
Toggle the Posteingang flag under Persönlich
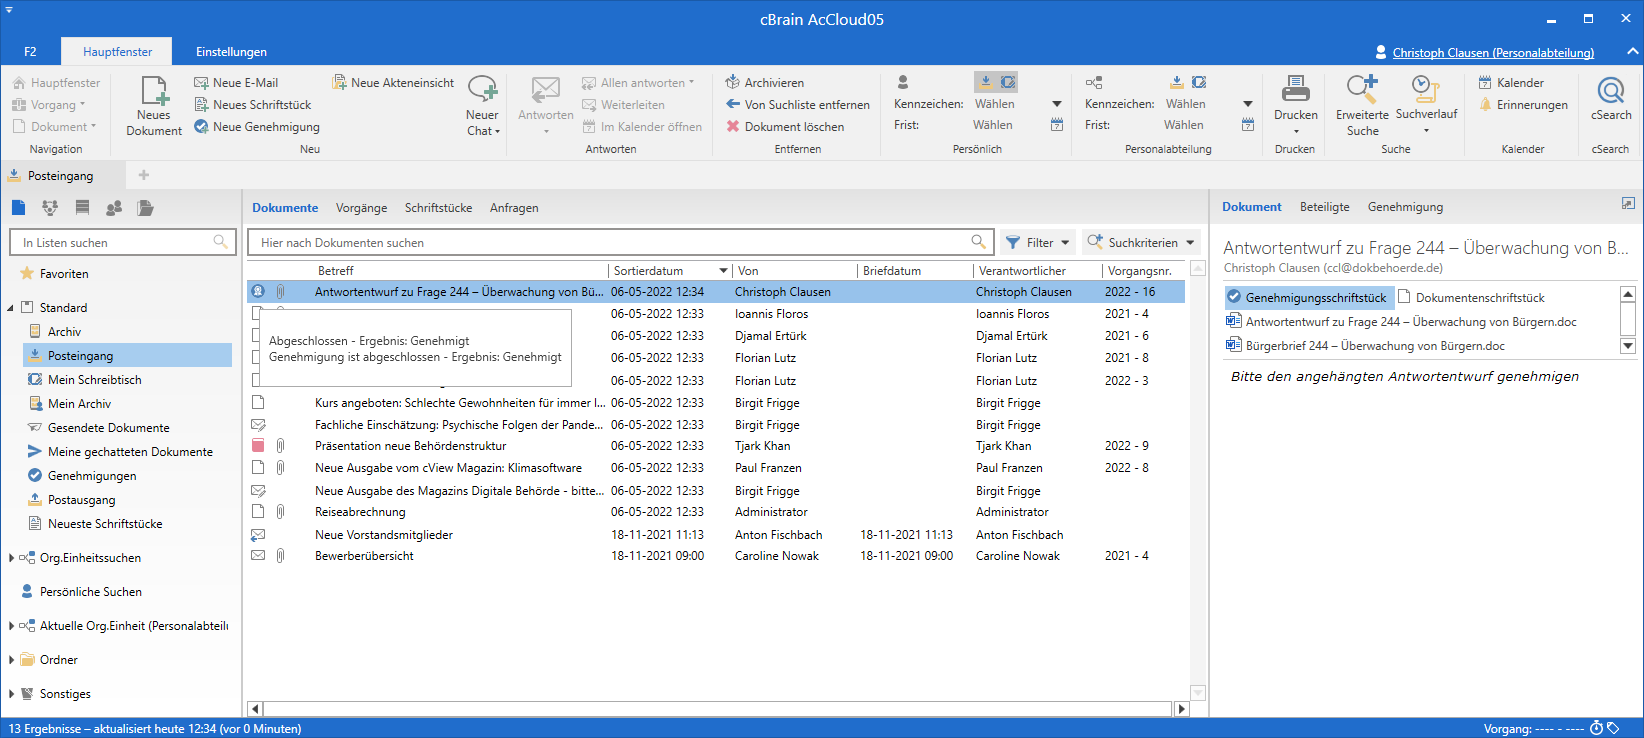pos(986,82)
